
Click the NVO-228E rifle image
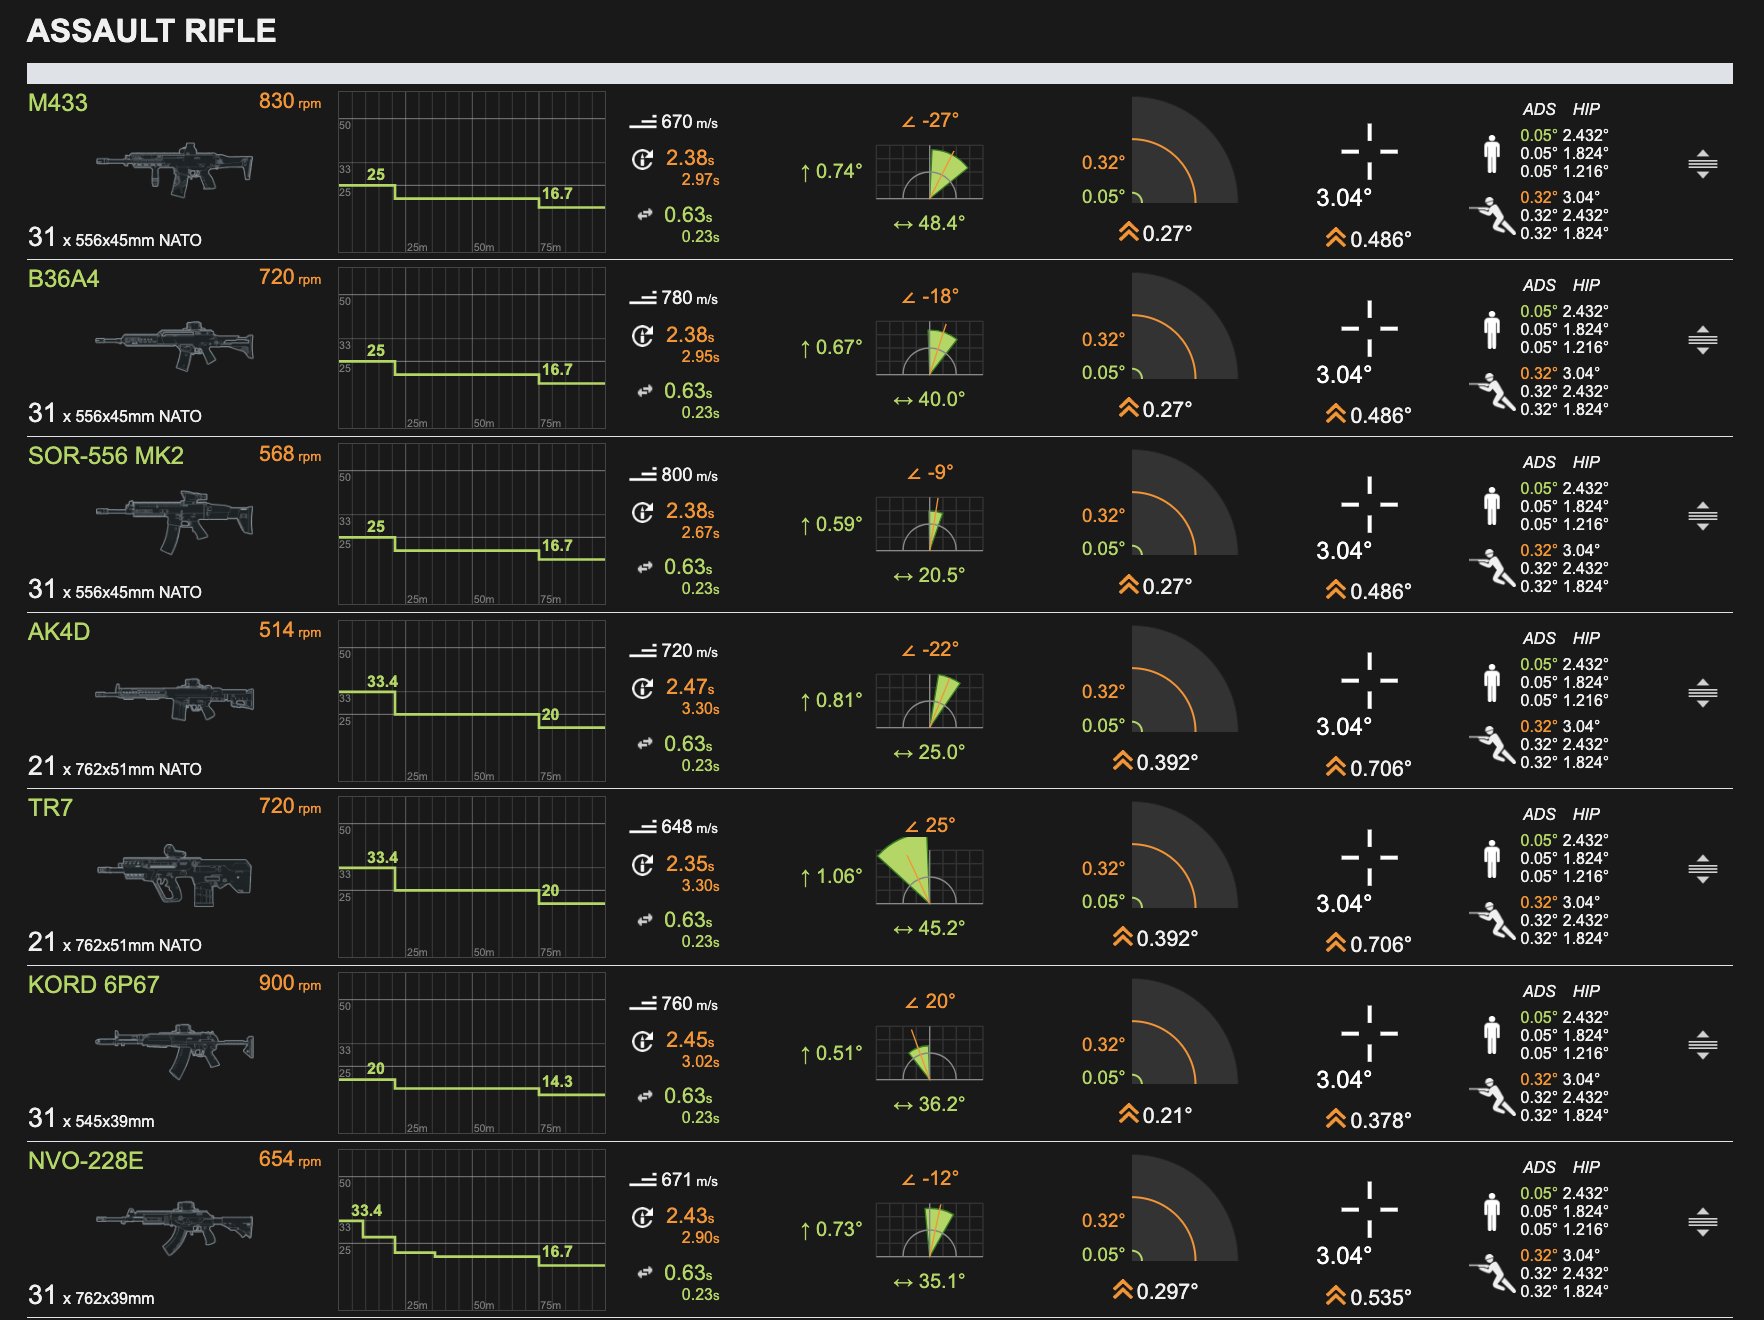coord(175,1227)
